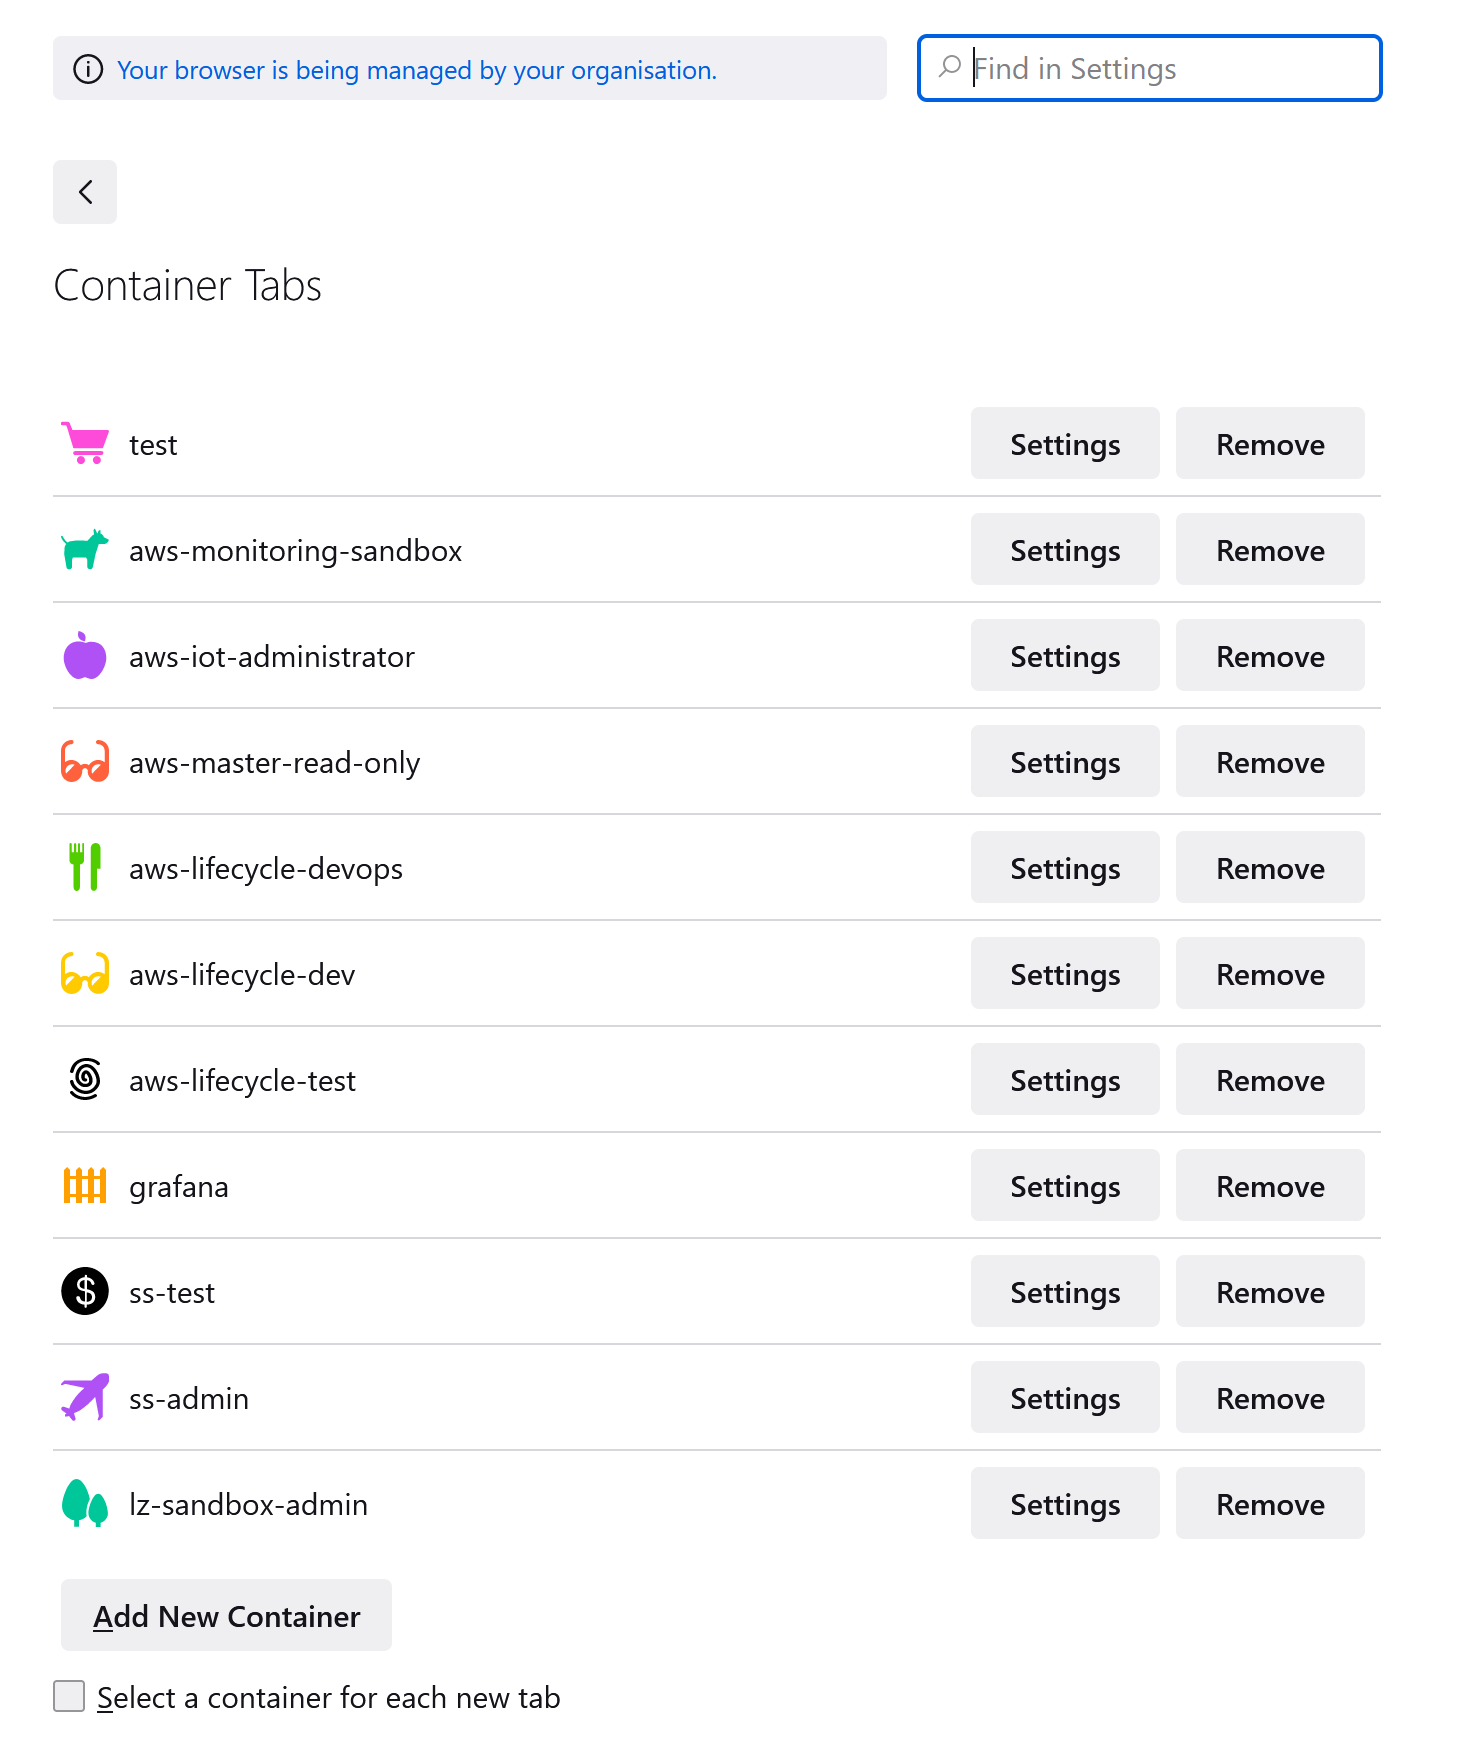
Task: Click the purple fruit icon for aws-iot-administrator
Action: [84, 655]
